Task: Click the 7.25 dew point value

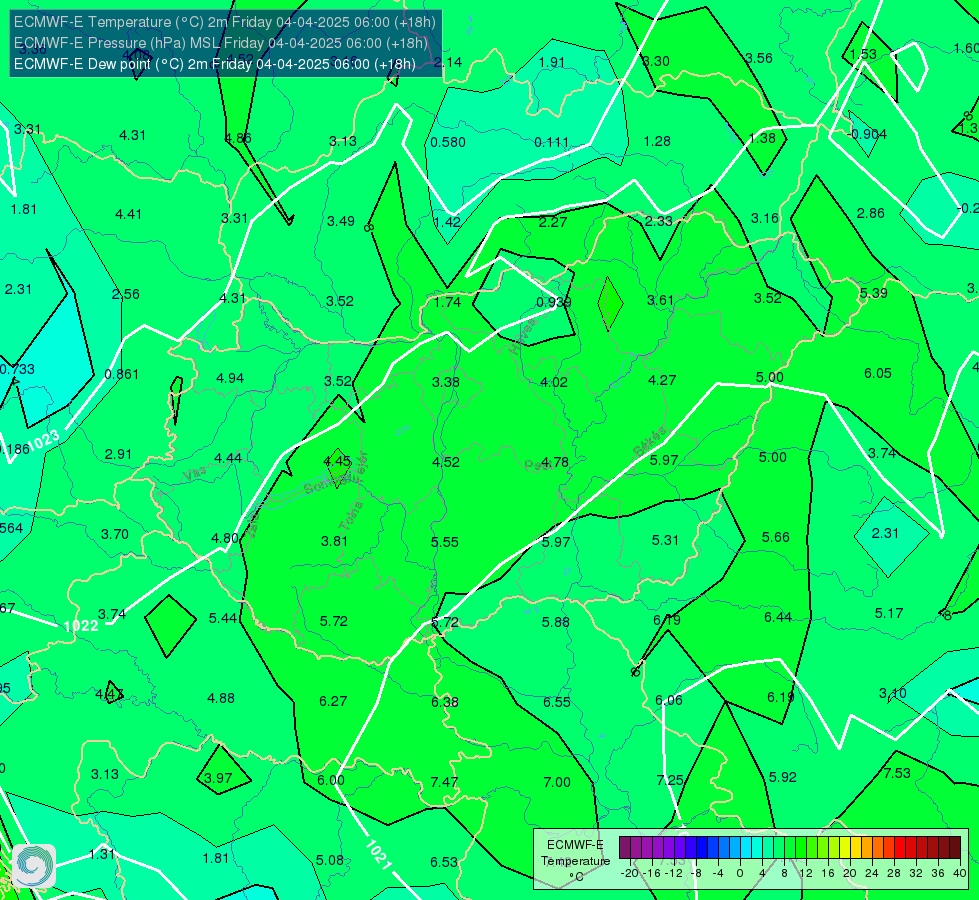Action: point(670,780)
